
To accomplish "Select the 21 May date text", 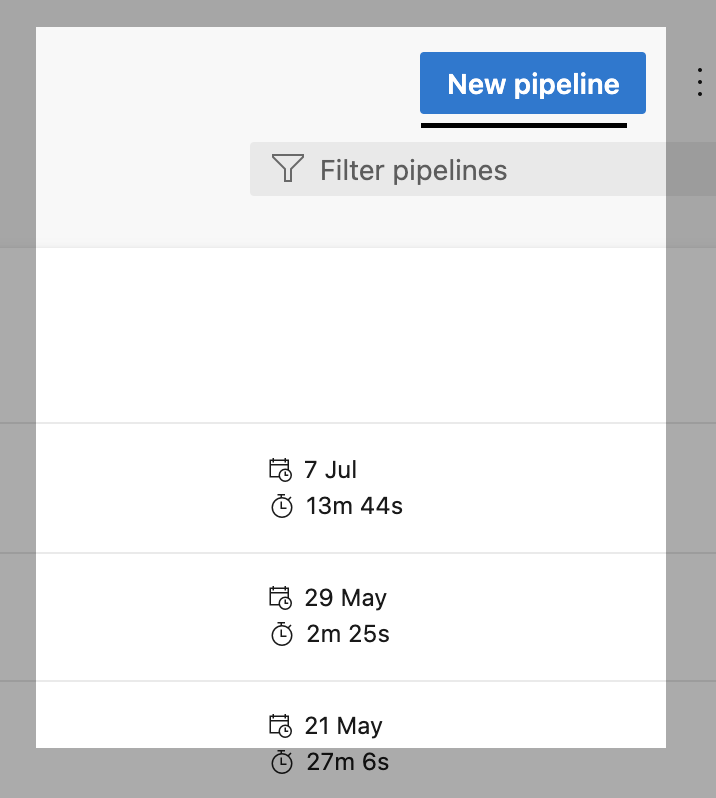I will click(x=344, y=725).
